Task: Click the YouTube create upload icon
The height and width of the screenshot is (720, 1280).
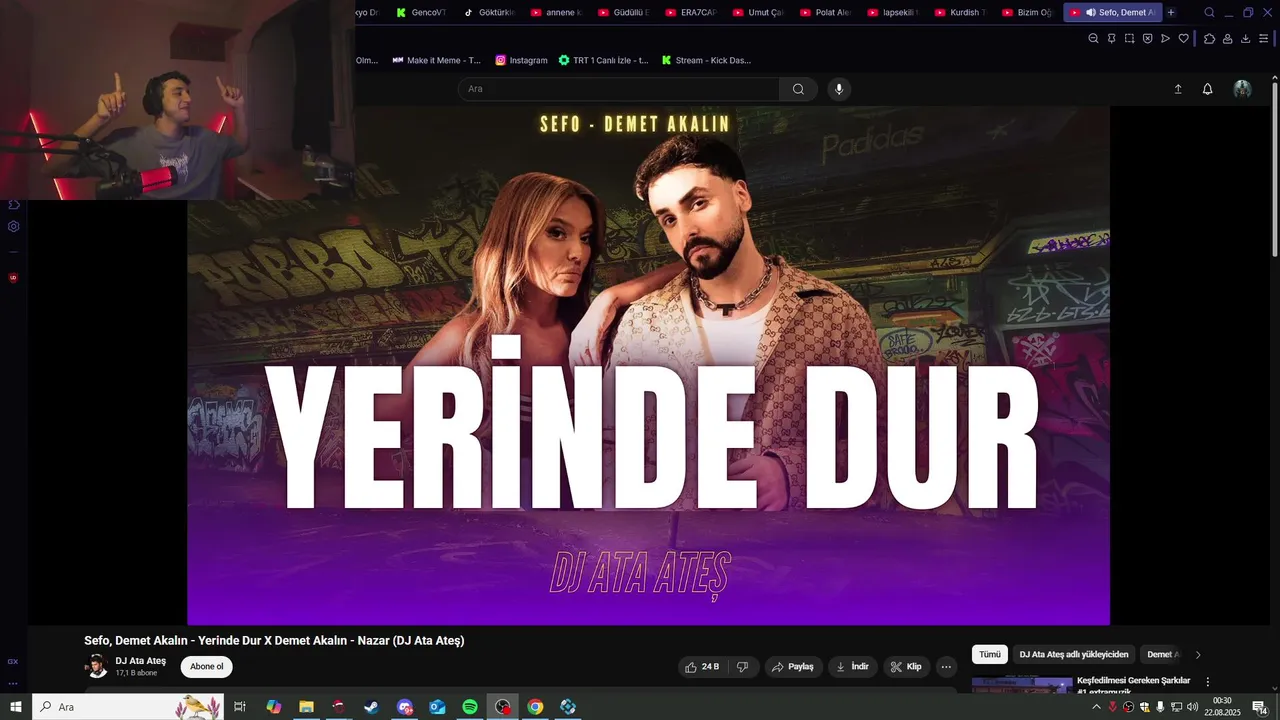Action: coord(1178,89)
